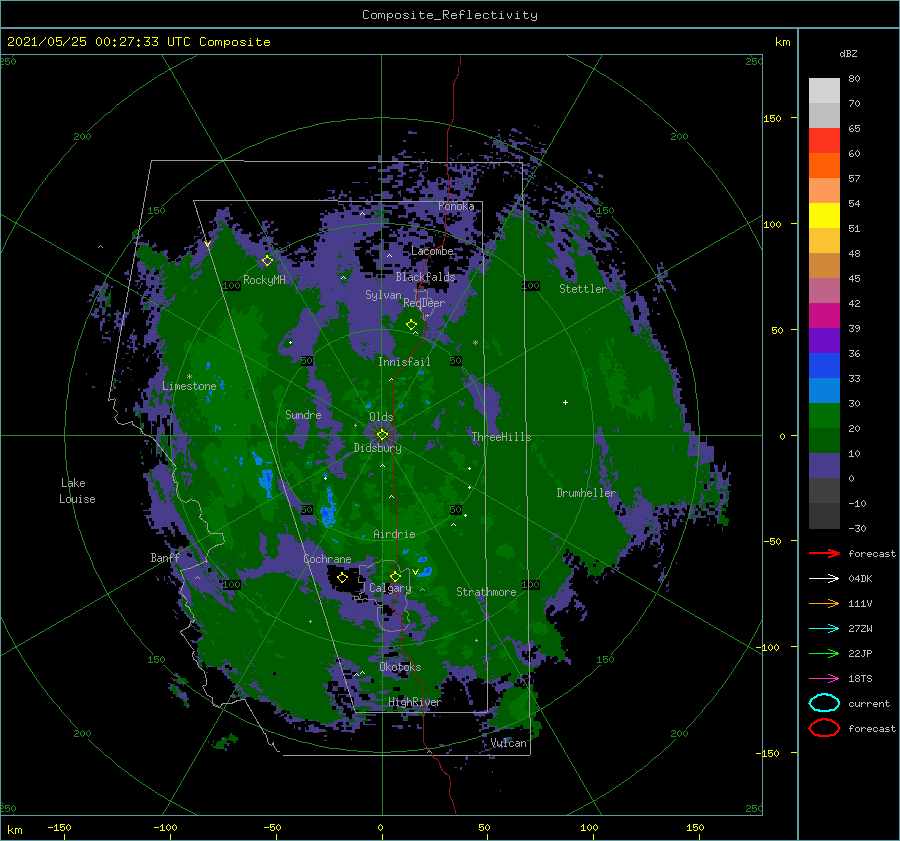Click the green 22JP arrow in the legend
The height and width of the screenshot is (841, 900).
coord(824,653)
